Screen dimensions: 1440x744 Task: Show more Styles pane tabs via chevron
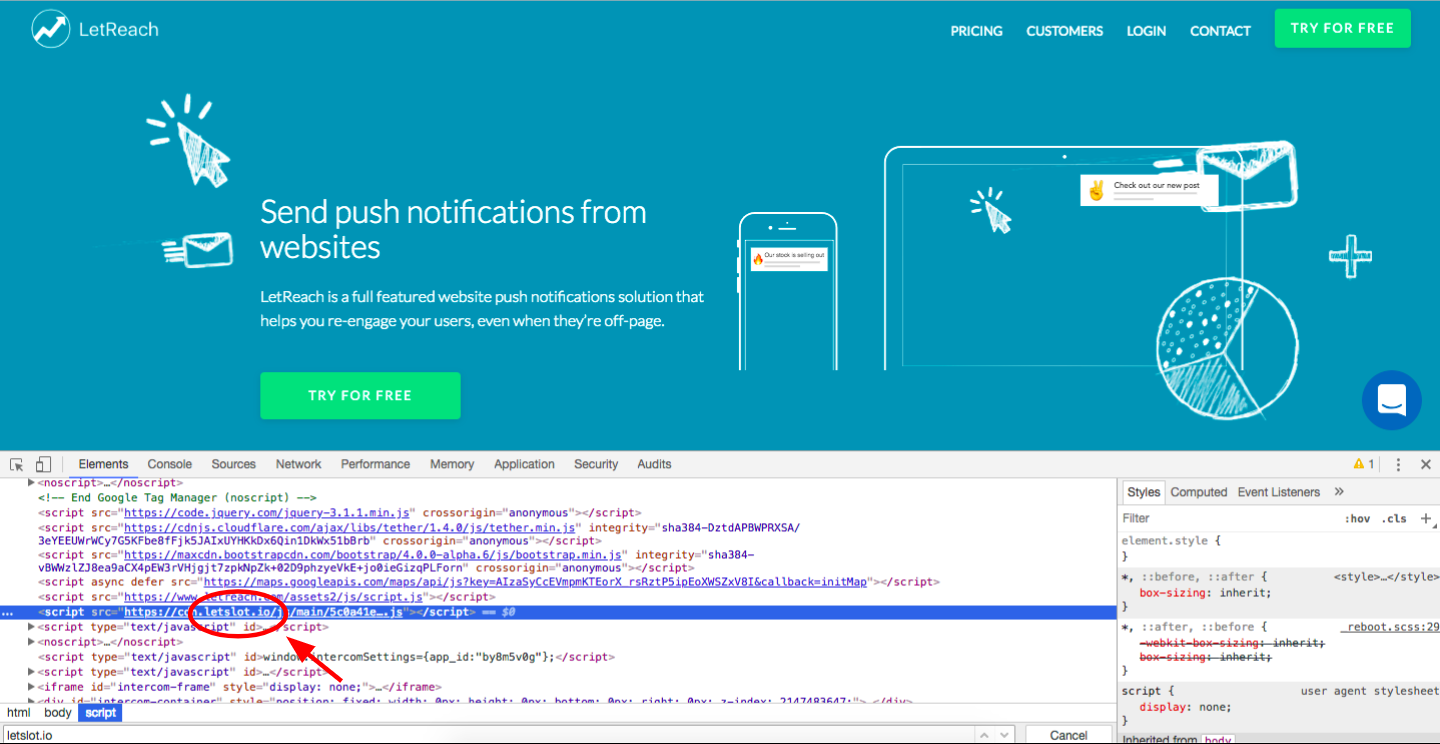1339,492
